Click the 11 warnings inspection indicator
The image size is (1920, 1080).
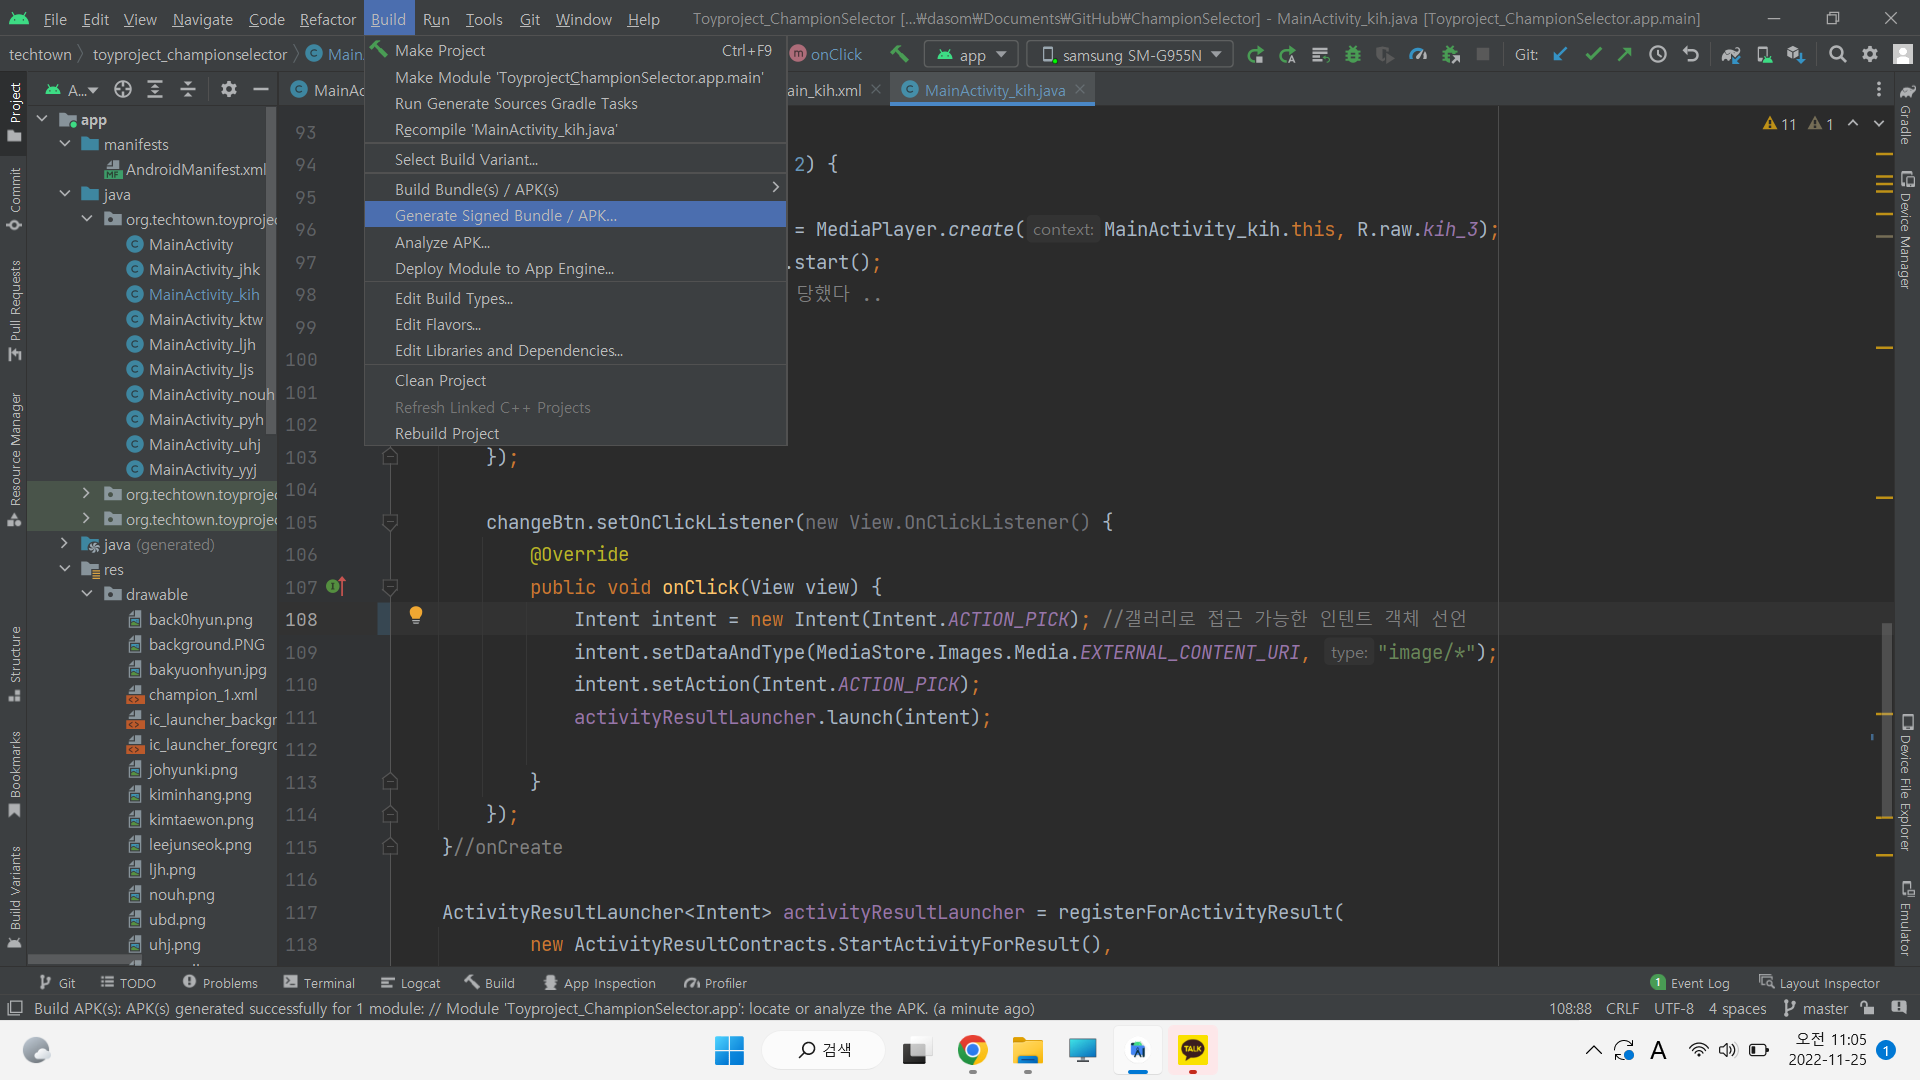point(1779,124)
